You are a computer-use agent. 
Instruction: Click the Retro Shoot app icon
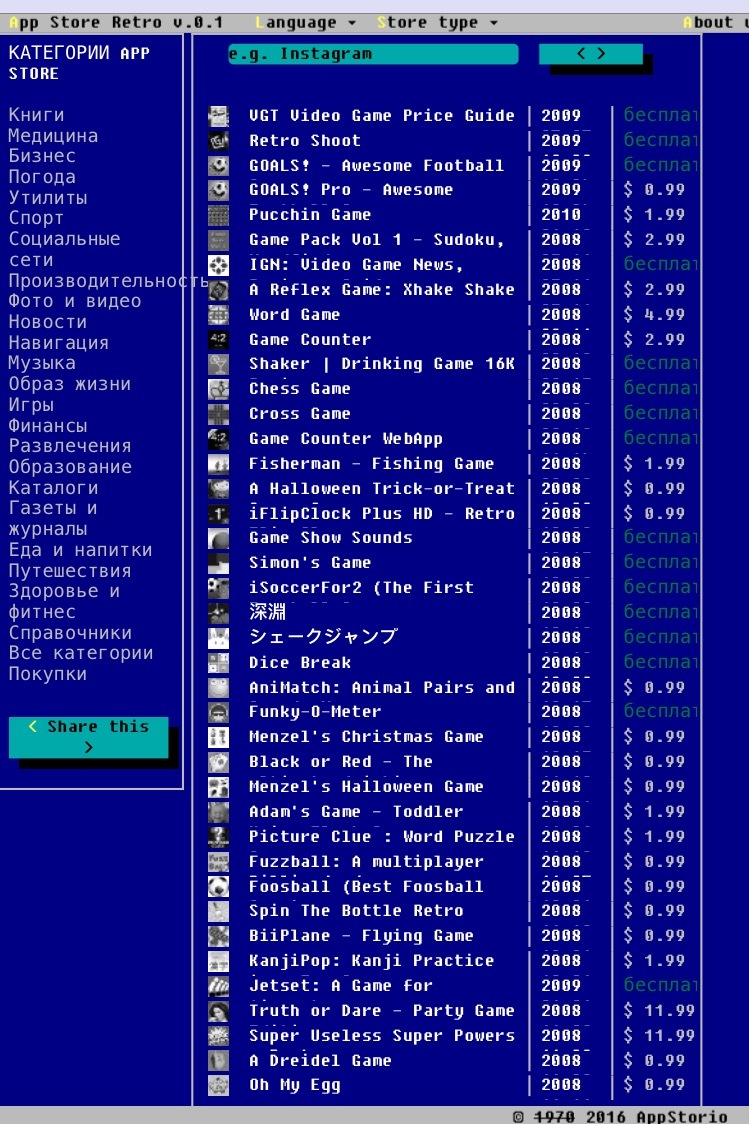(218, 141)
